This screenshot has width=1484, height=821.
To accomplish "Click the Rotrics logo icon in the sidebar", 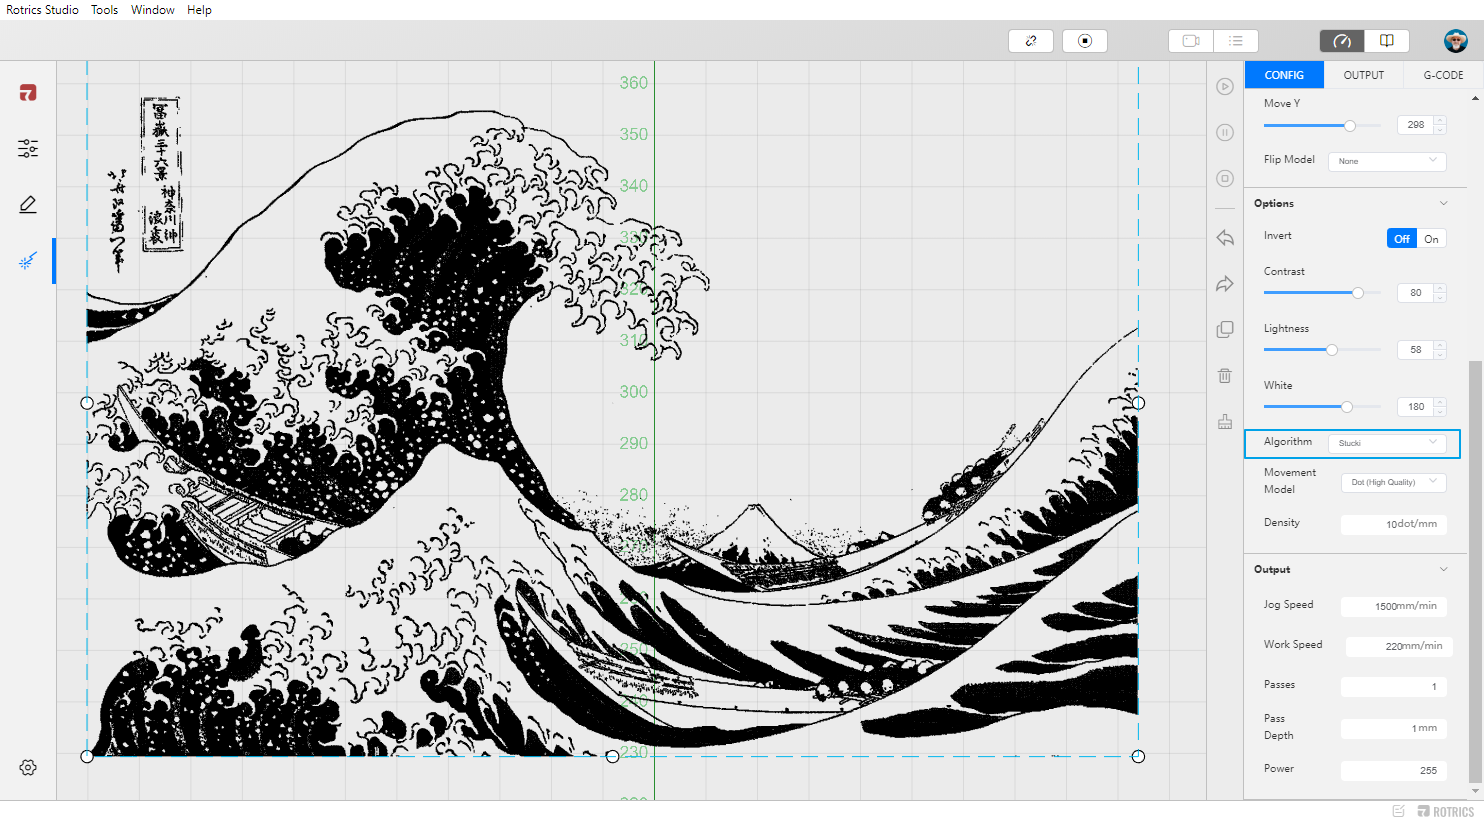I will click(x=28, y=93).
